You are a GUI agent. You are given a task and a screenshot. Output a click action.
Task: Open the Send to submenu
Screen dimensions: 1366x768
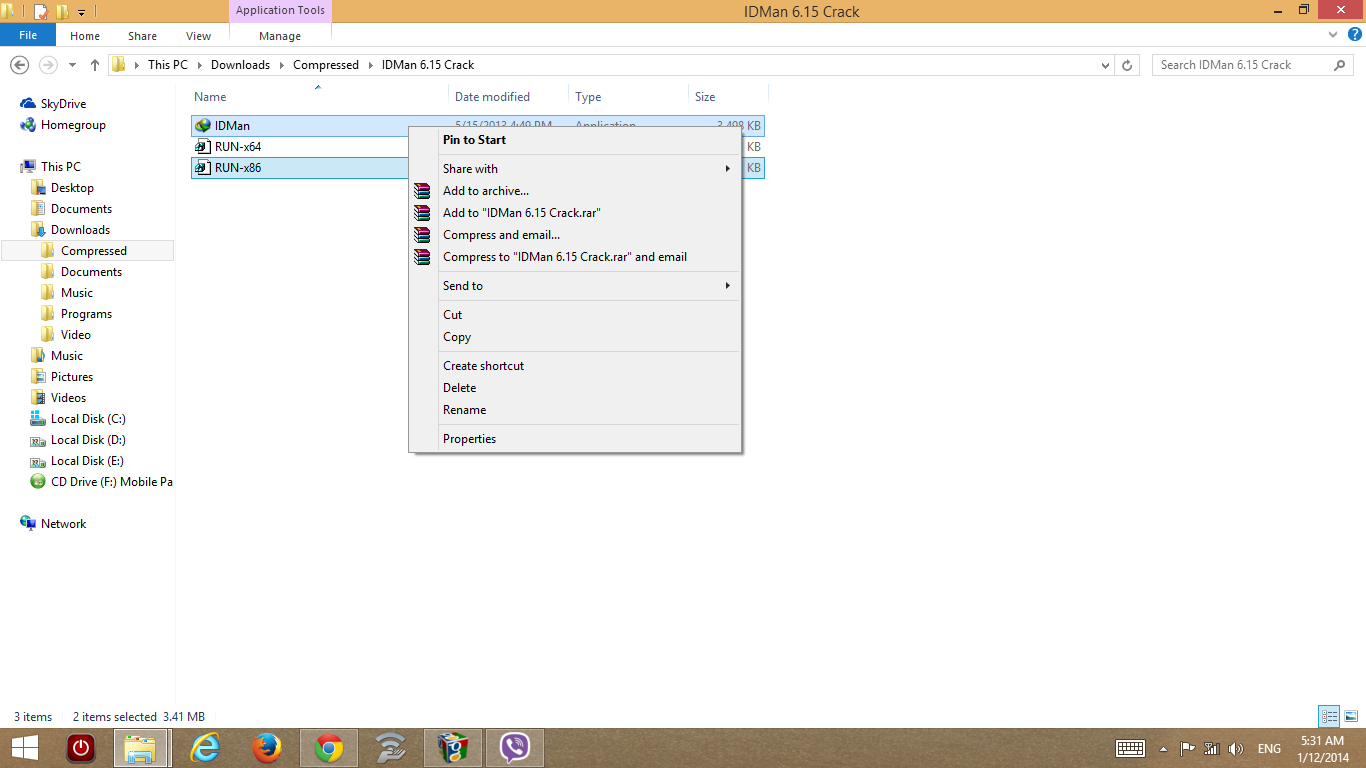pyautogui.click(x=575, y=286)
